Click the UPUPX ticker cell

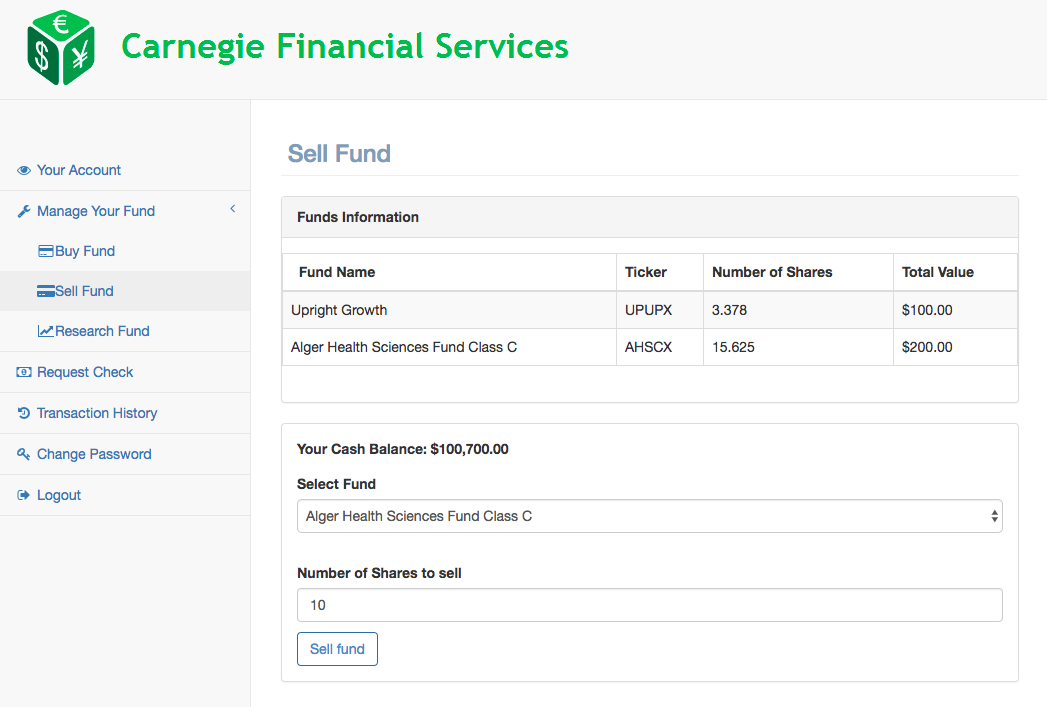(x=660, y=310)
